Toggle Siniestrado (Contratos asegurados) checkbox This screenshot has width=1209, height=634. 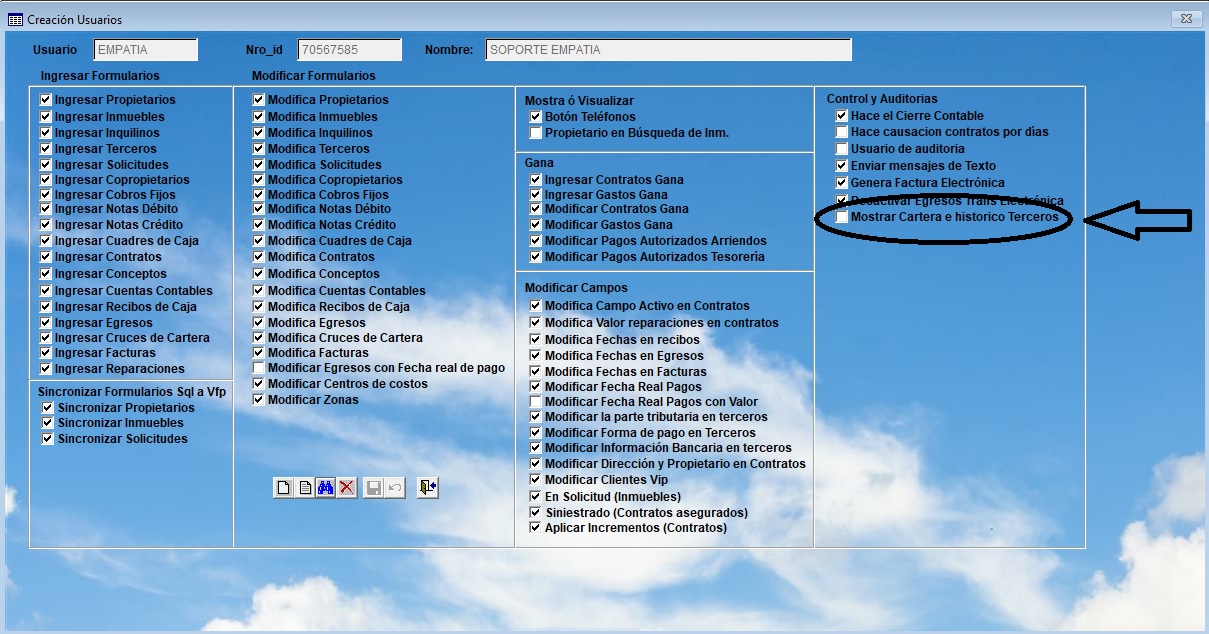(x=536, y=513)
